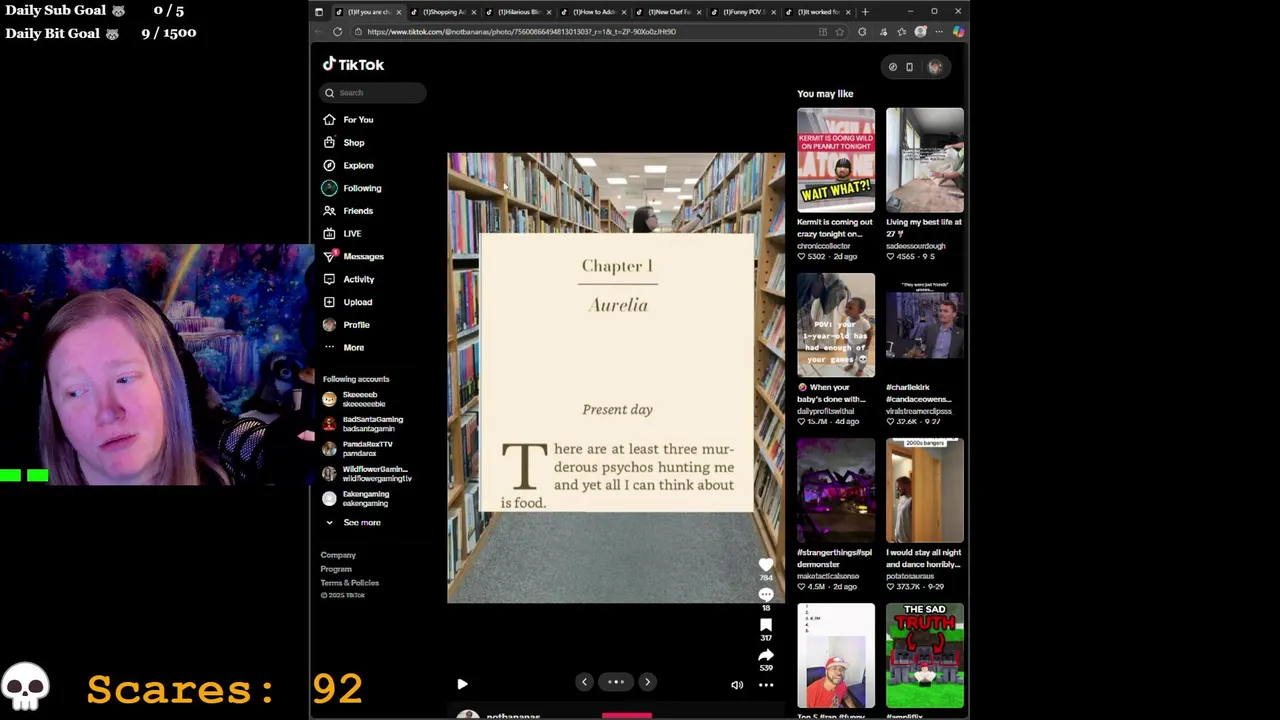1280x720 pixels.
Task: Open Eakengaming followed account
Action: (356, 498)
